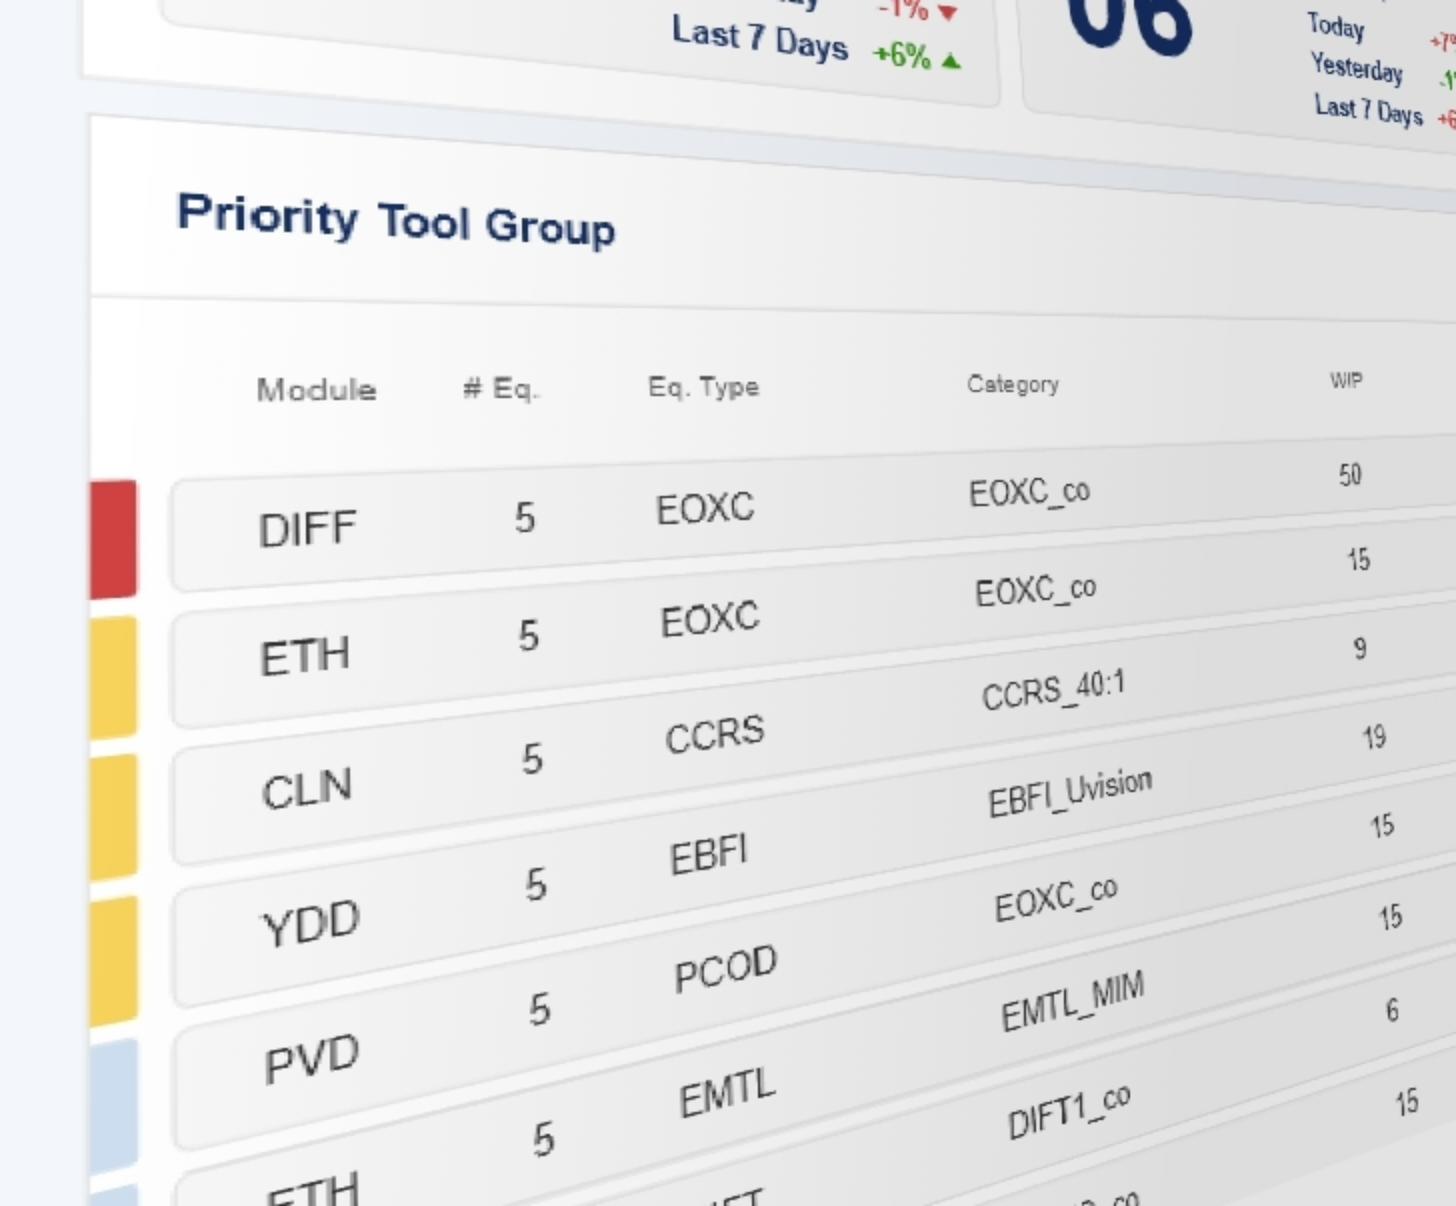The height and width of the screenshot is (1206, 1456).
Task: Click the EBFI equipment type cell
Action: click(708, 855)
